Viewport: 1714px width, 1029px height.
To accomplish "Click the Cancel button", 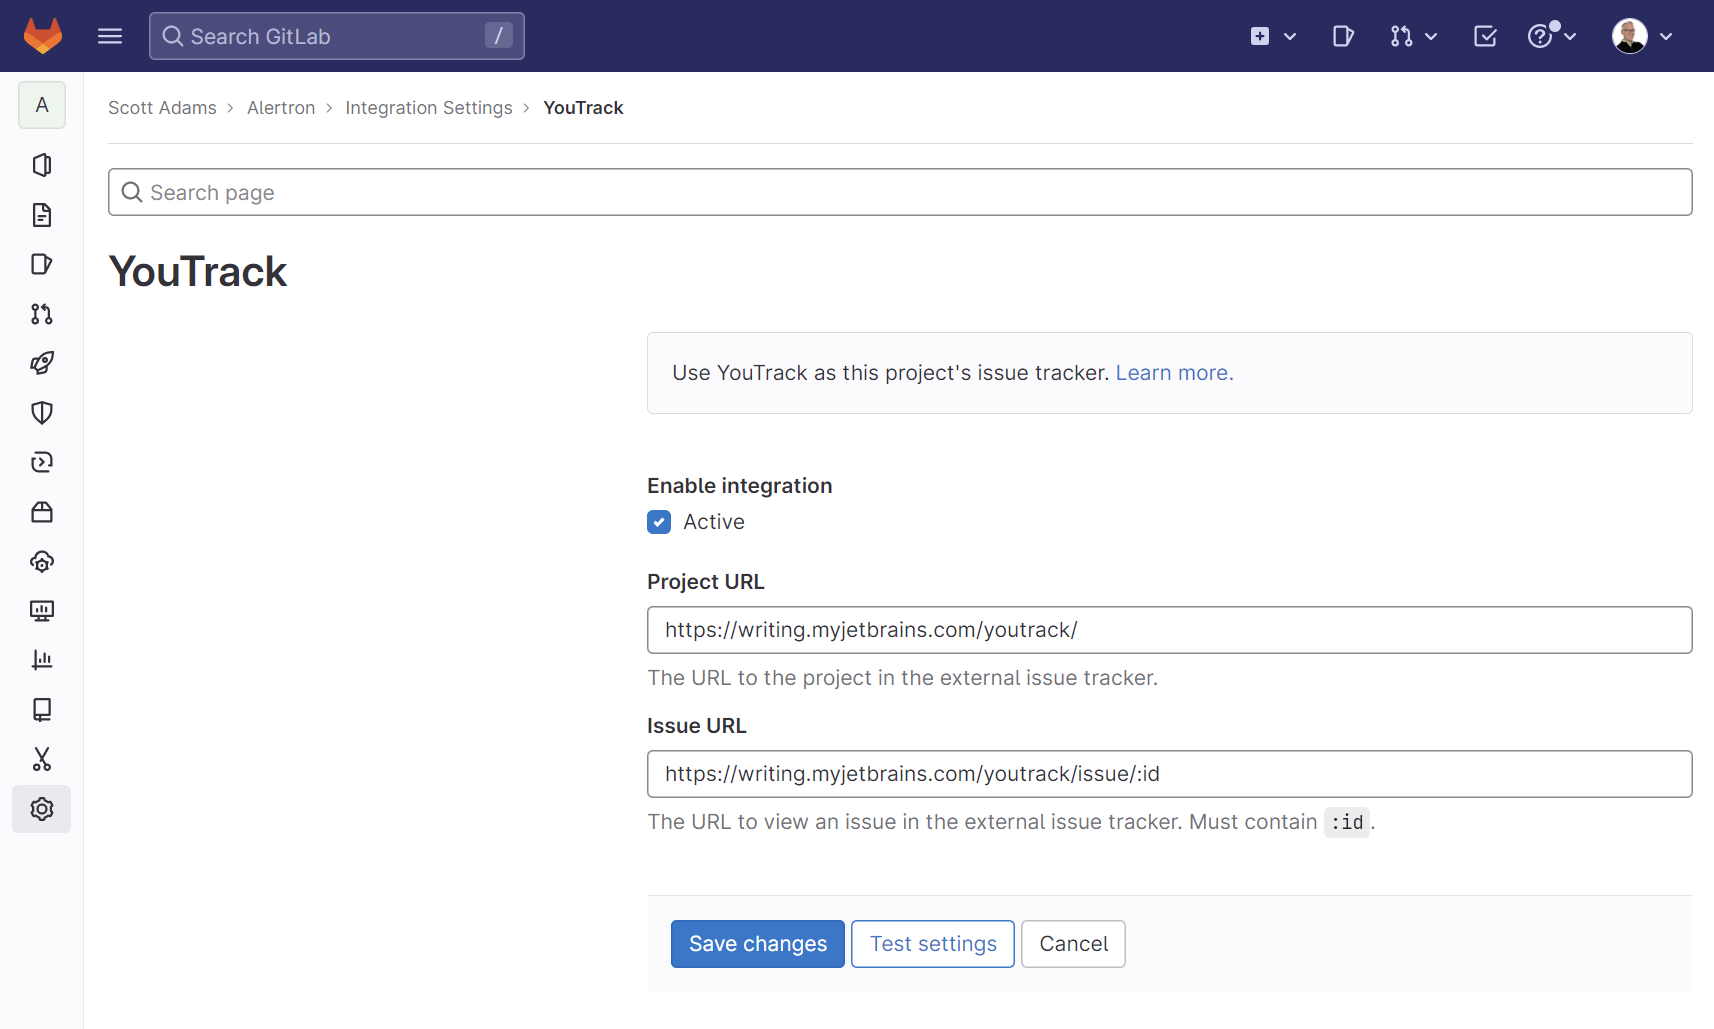I will [1073, 944].
